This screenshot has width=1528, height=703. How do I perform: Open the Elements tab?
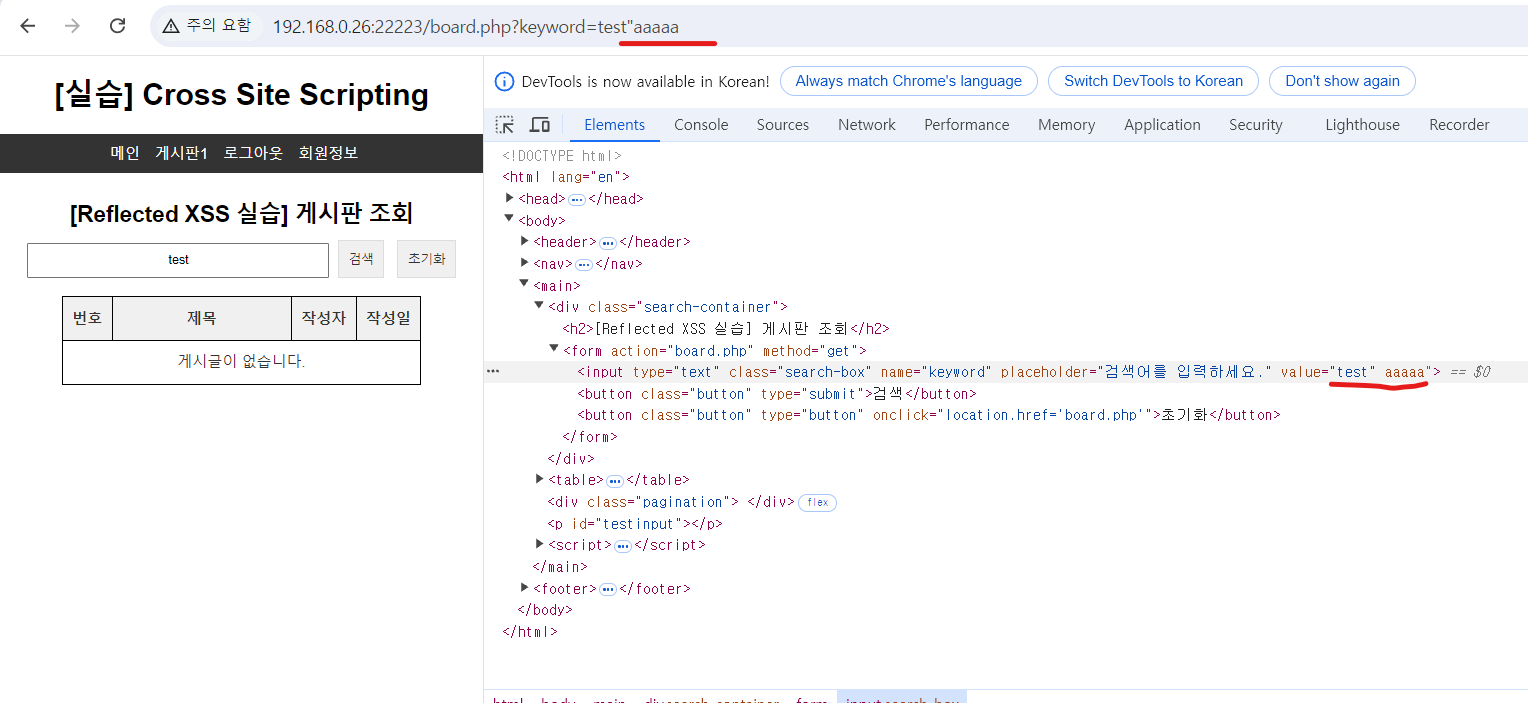614,125
